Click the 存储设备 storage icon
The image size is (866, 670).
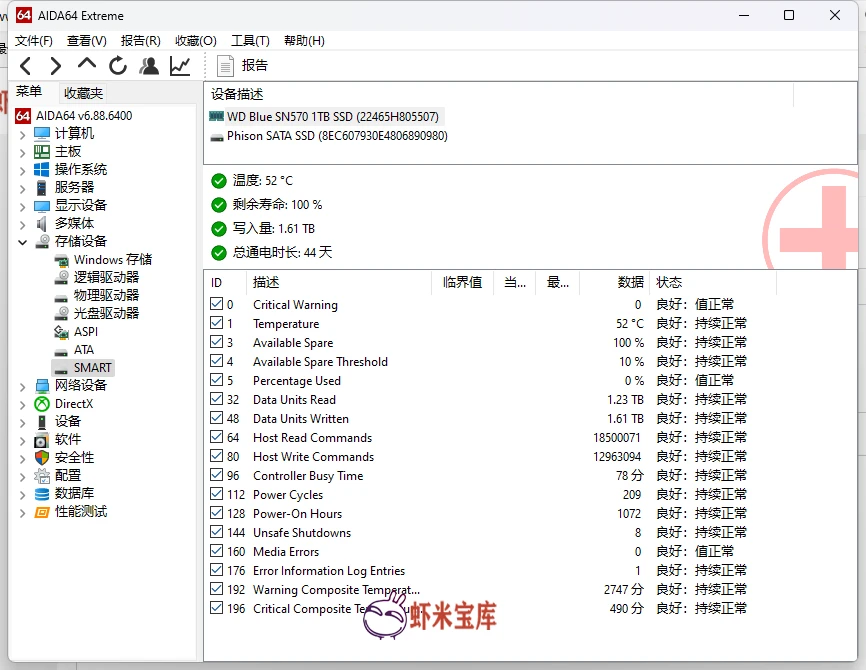[42, 241]
